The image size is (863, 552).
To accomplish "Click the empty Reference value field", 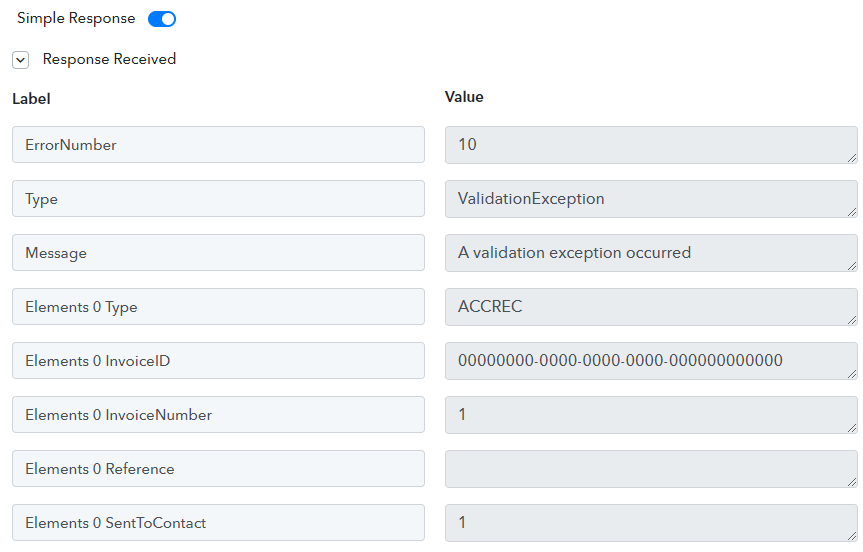I will click(x=651, y=468).
